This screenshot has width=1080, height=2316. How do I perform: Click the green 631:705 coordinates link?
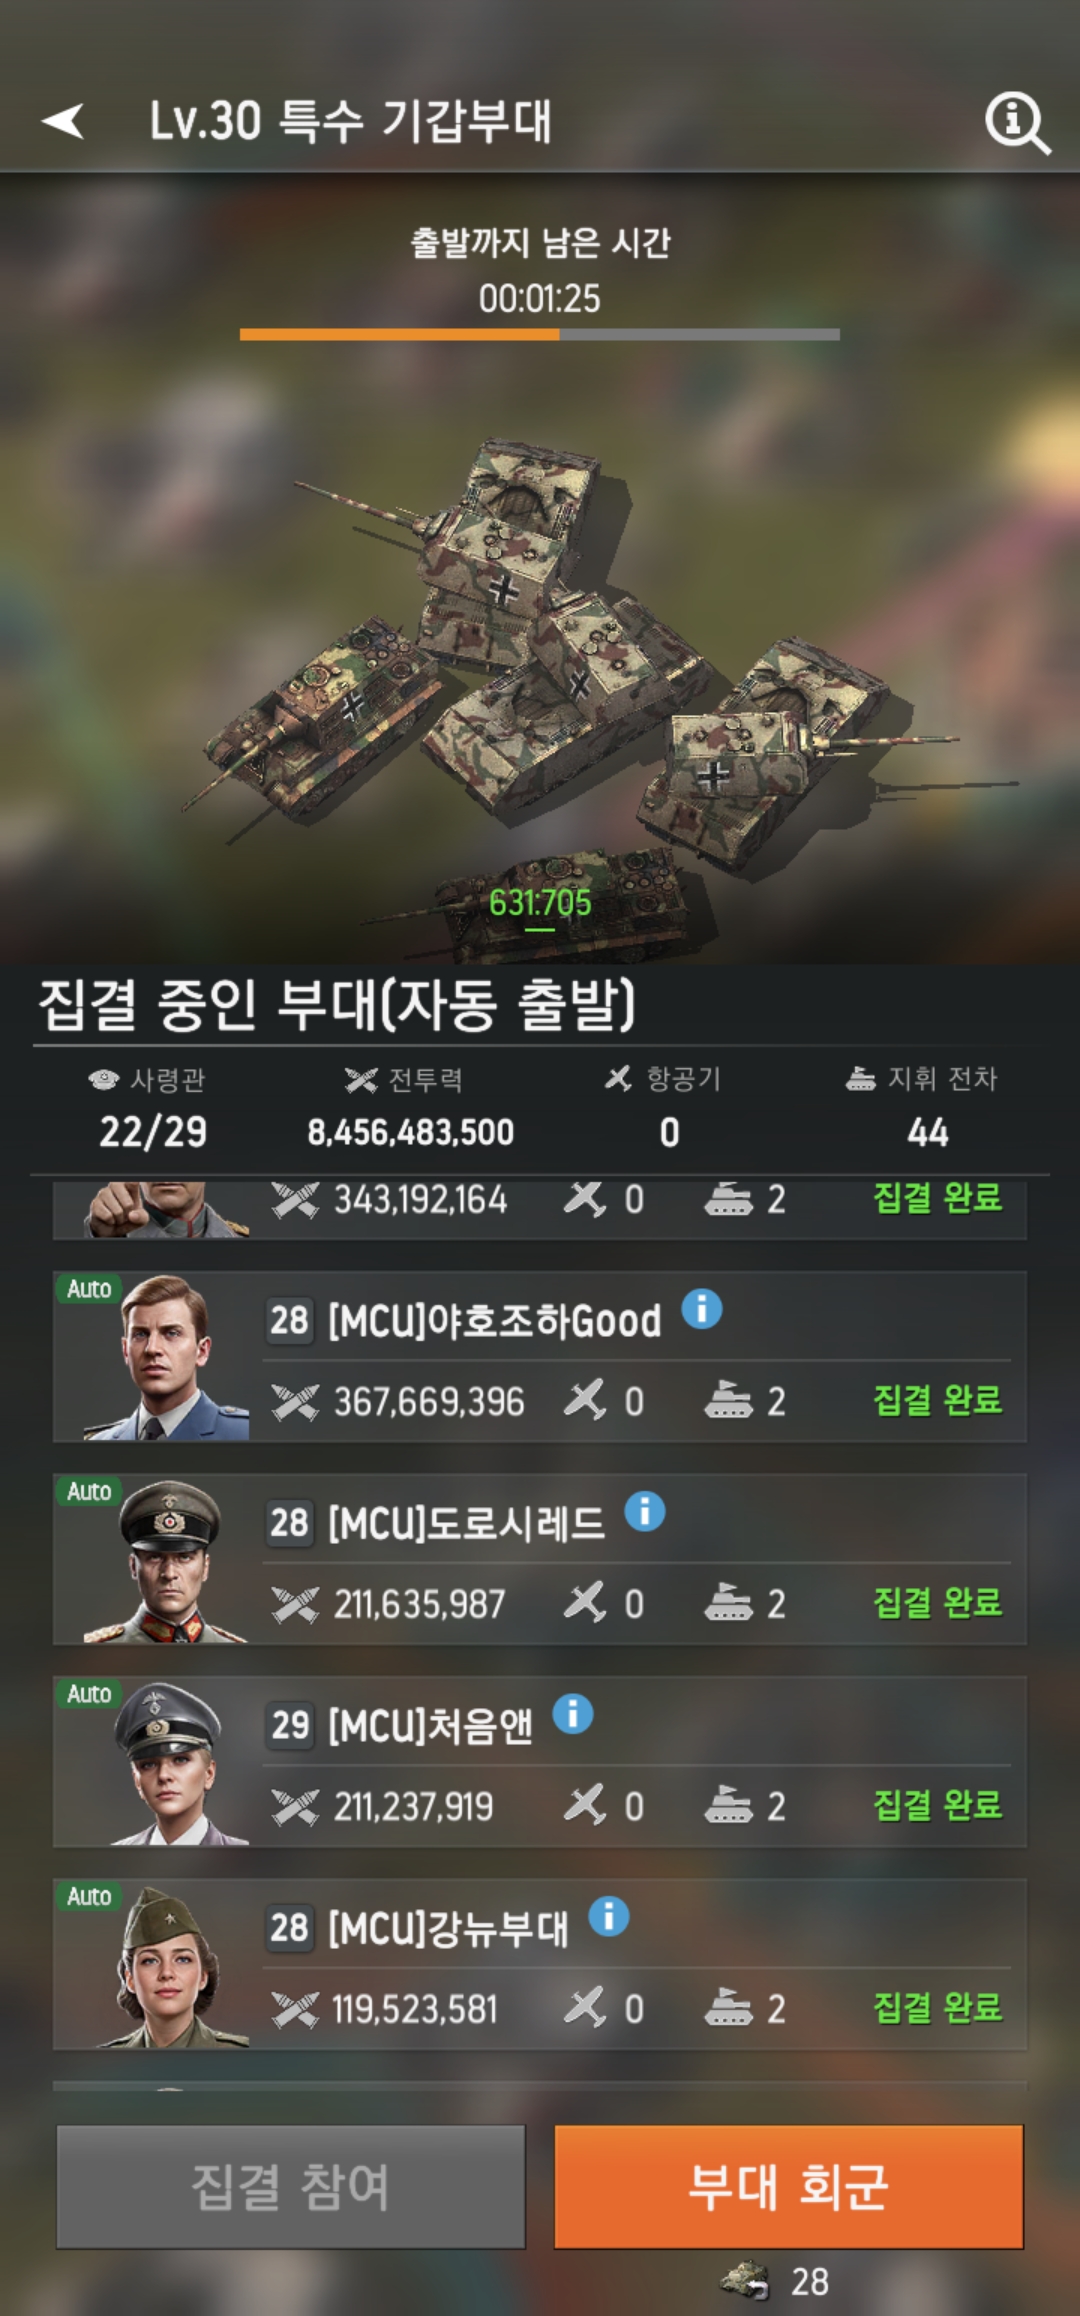click(540, 904)
